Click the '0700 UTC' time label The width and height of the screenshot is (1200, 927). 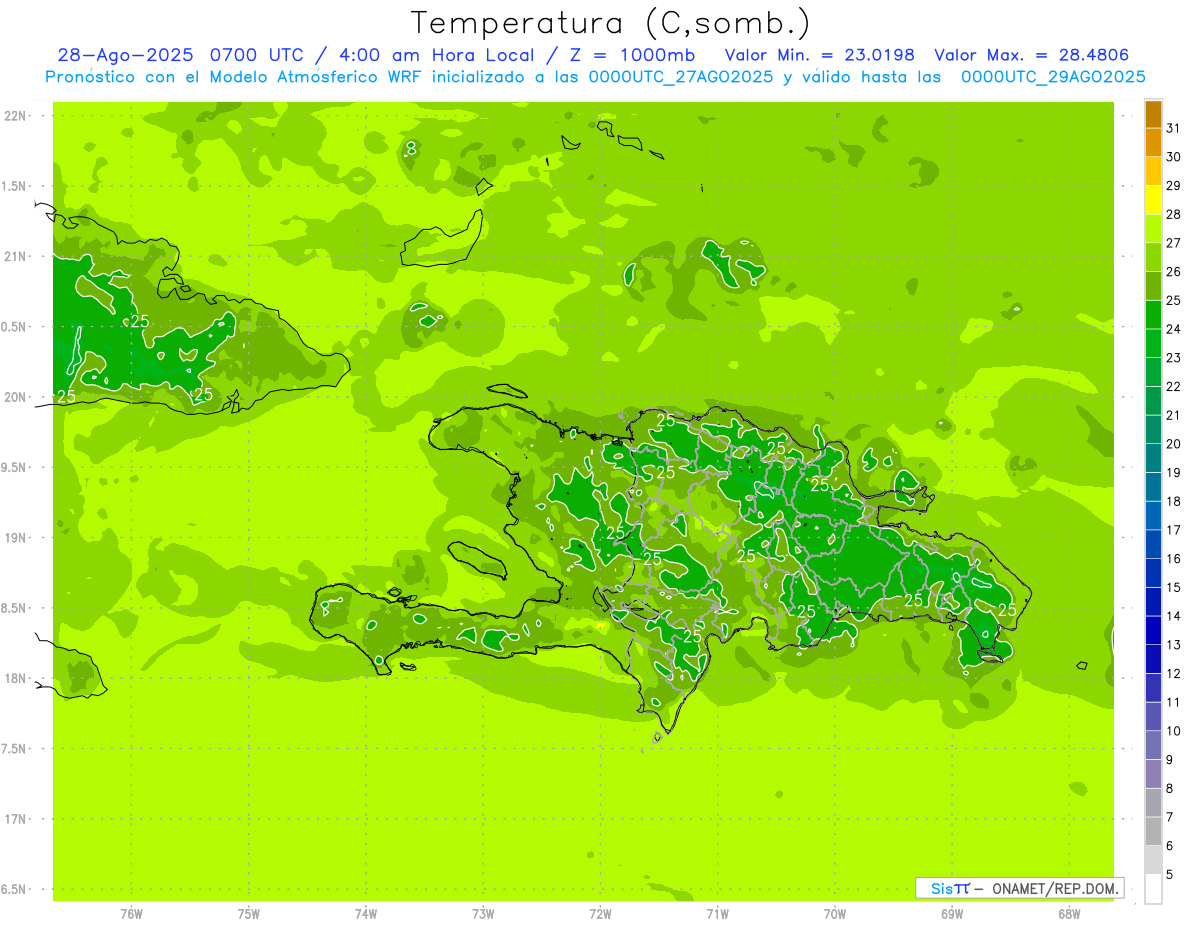point(262,55)
